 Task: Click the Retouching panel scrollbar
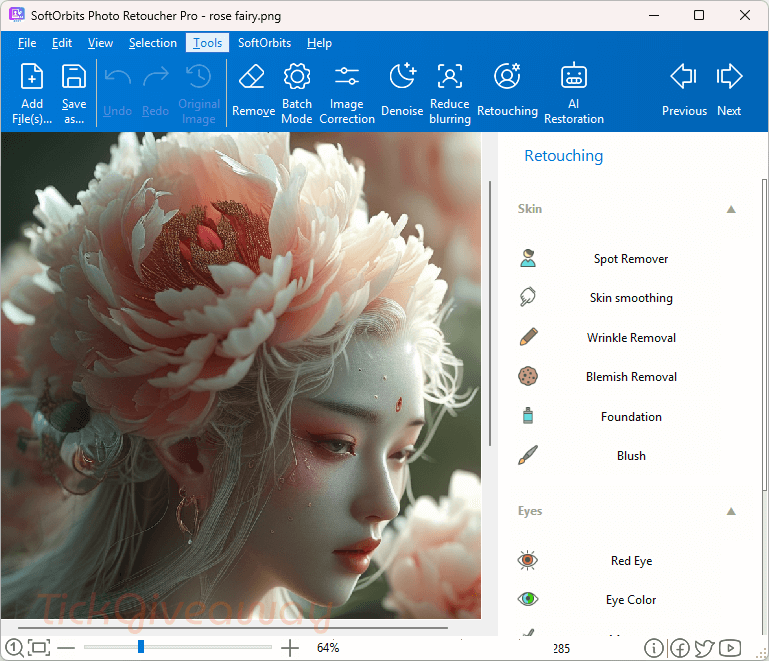(764, 334)
